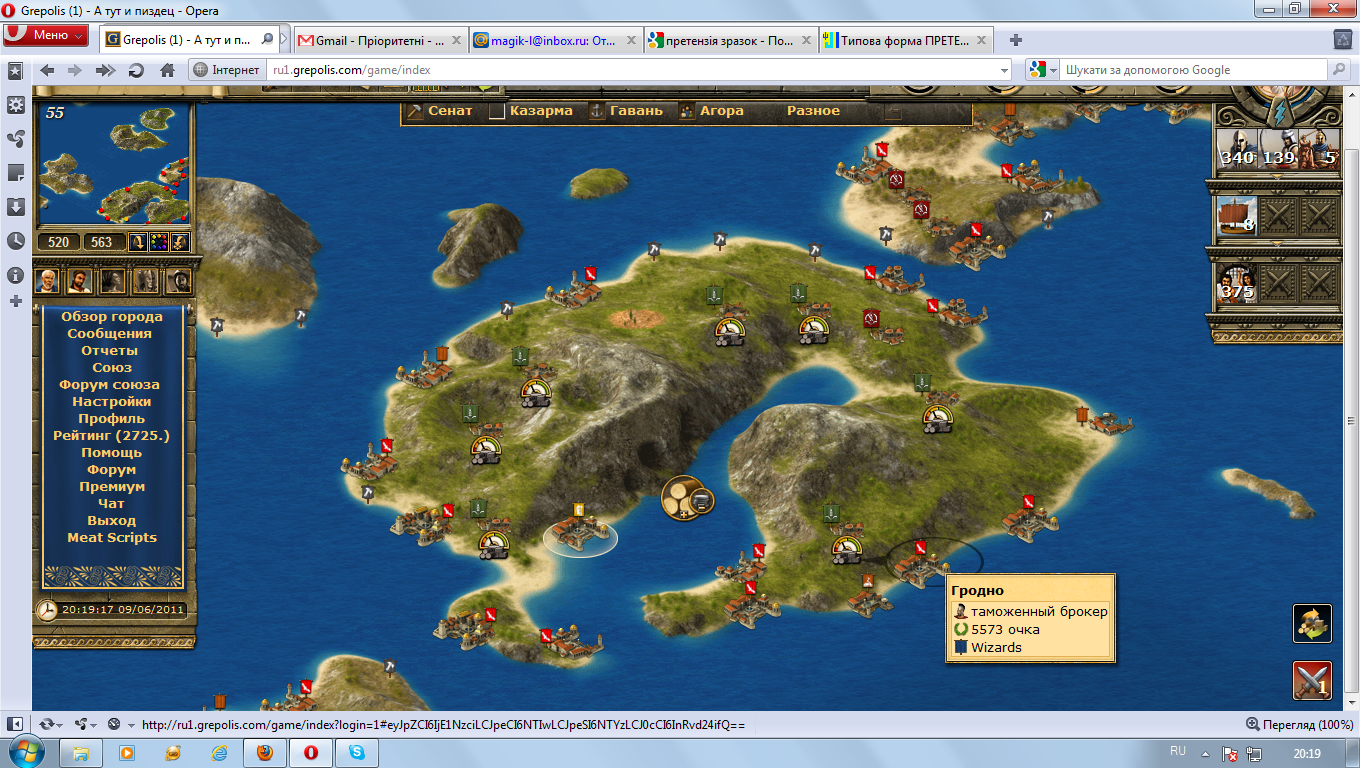Screen dimensions: 1360x768
Task: Open the Разное menu item
Action: click(813, 111)
